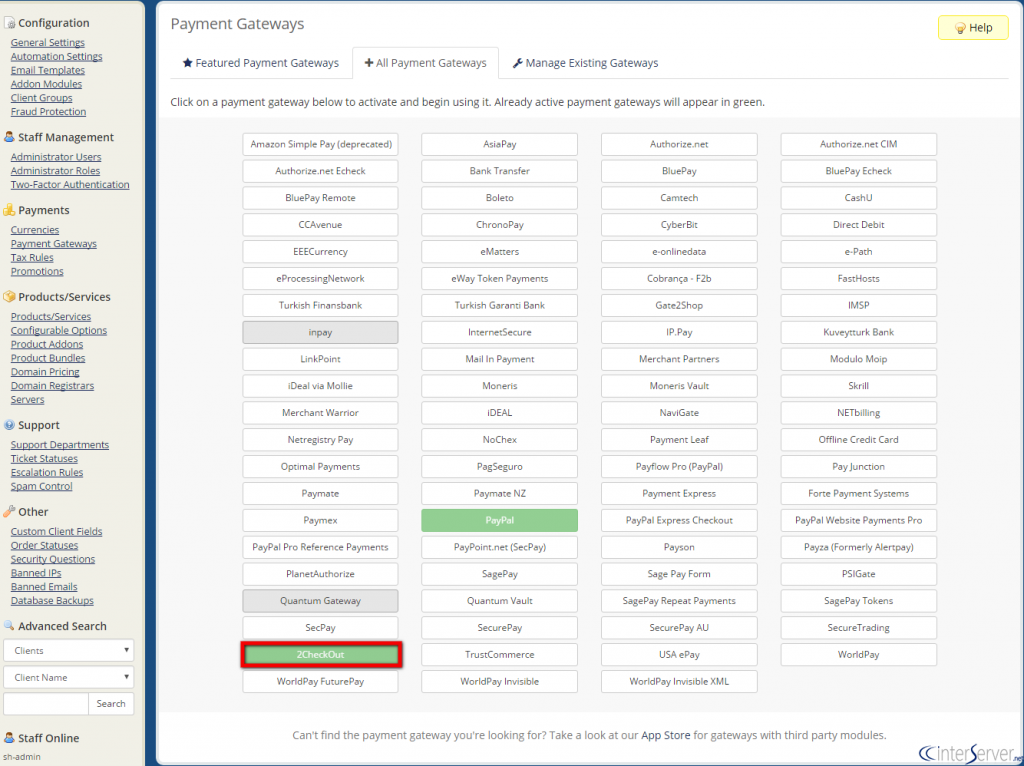Click the advanced search text field
The image size is (1024, 766).
(46, 703)
